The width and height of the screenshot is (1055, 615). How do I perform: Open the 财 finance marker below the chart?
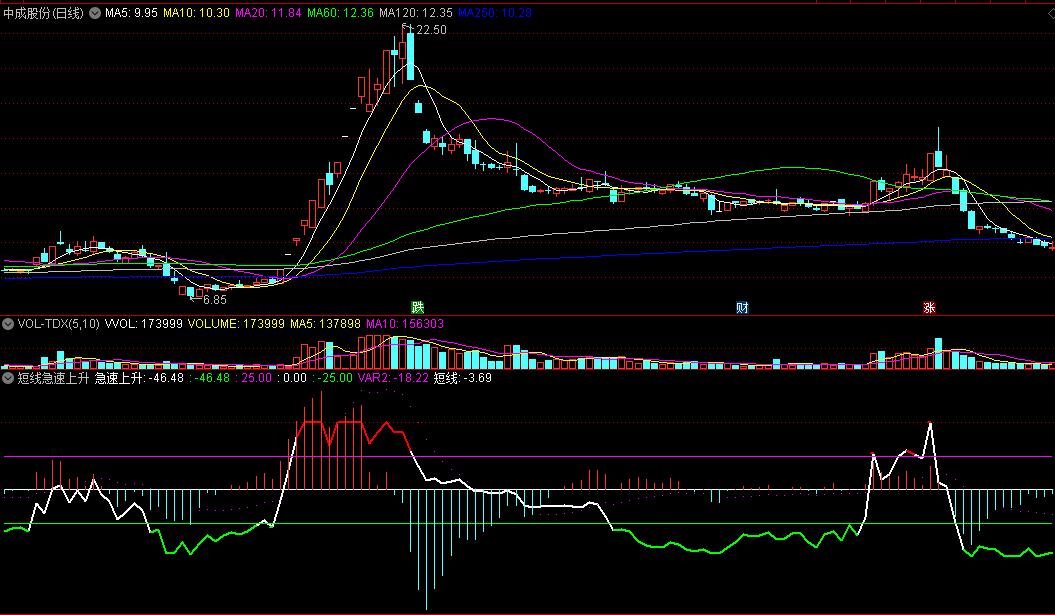point(742,308)
